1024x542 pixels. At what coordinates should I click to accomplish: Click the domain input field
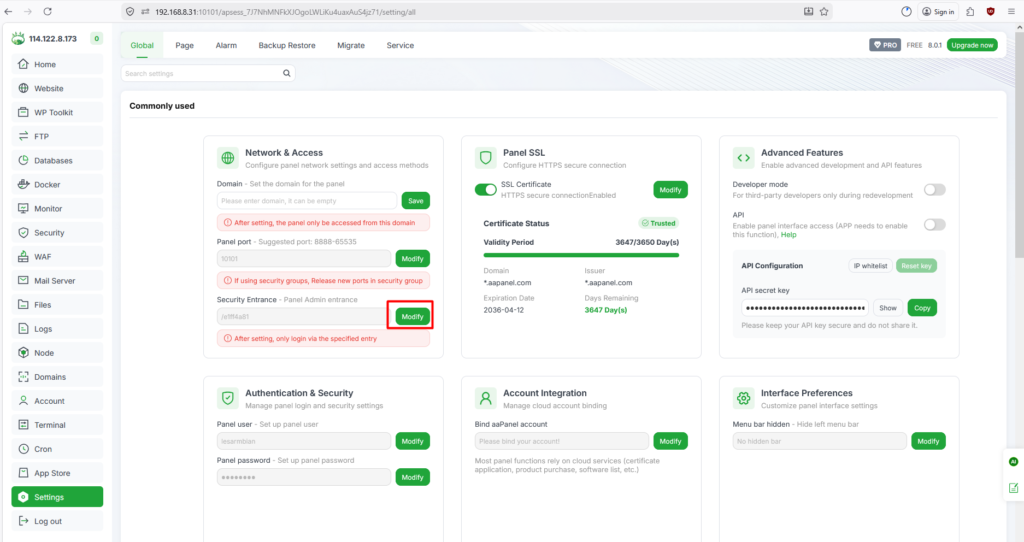pyautogui.click(x=307, y=201)
